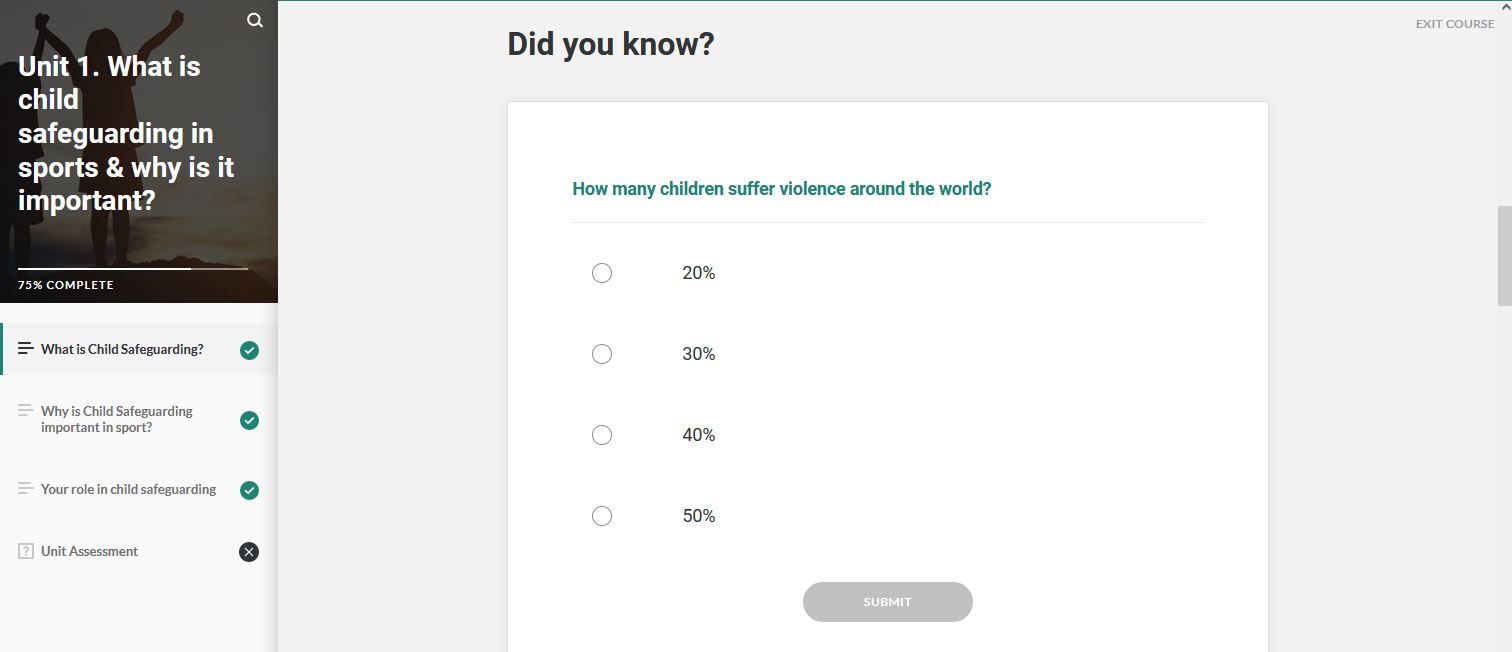Click the scroll up arrow at top right

pyautogui.click(x=1505, y=6)
